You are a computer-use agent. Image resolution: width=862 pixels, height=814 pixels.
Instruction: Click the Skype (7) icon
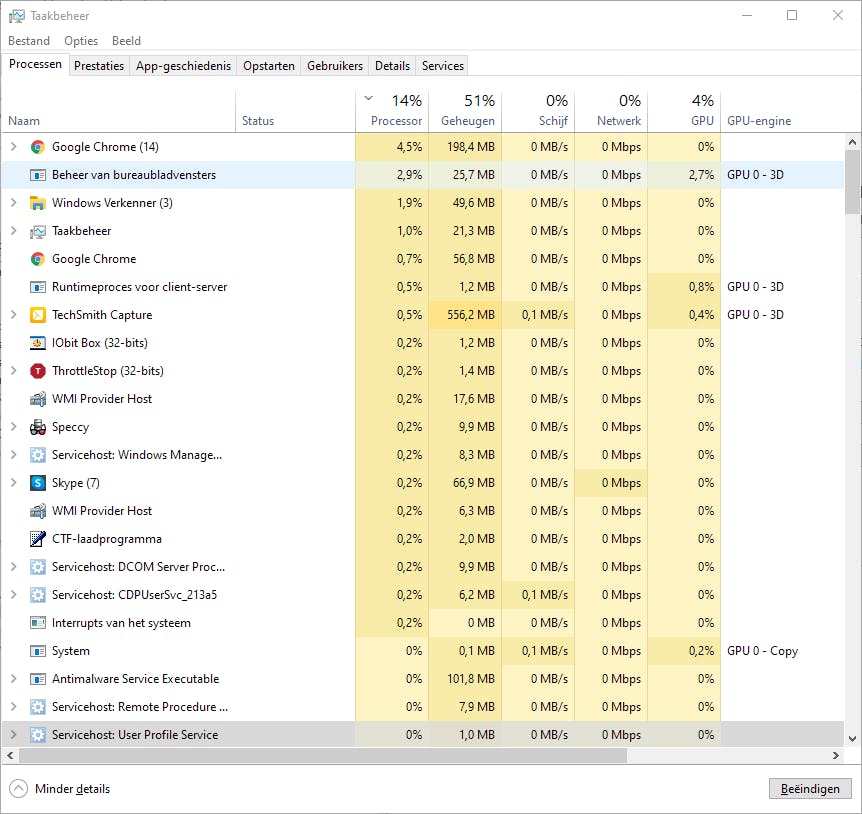37,483
